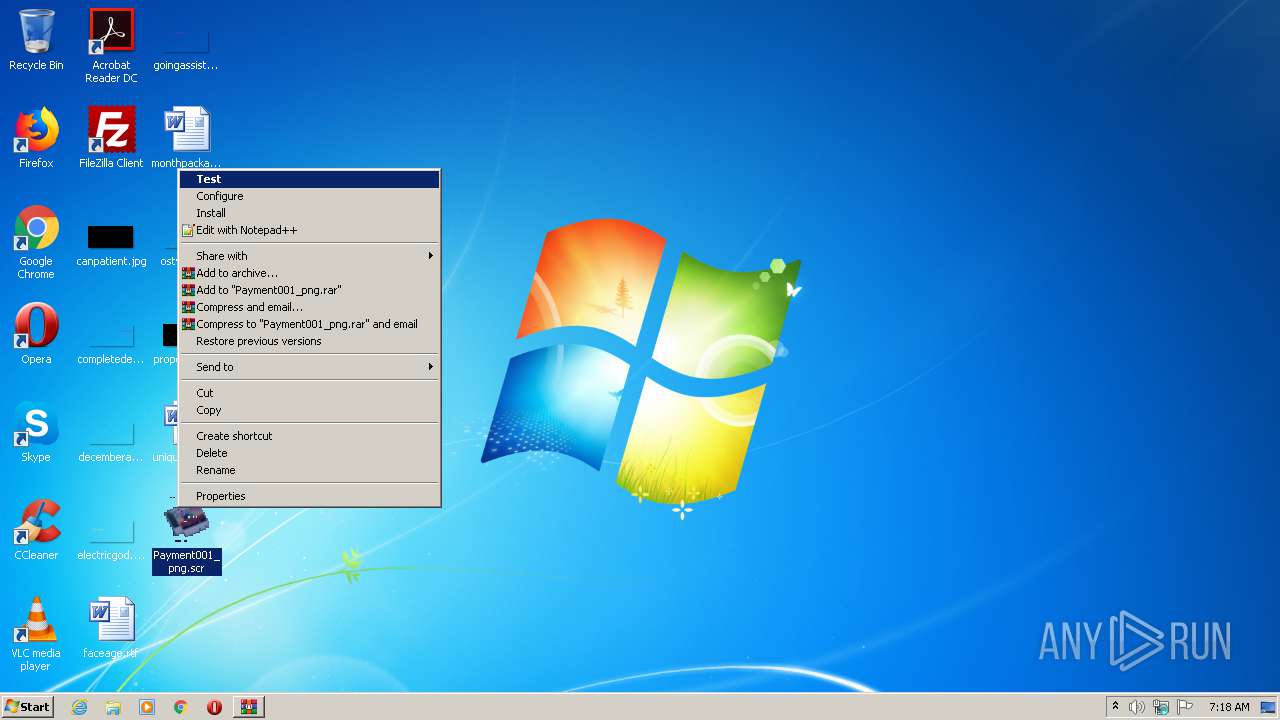Open the Recycle Bin desktop icon
Screen dimensions: 1280x720
(36, 40)
